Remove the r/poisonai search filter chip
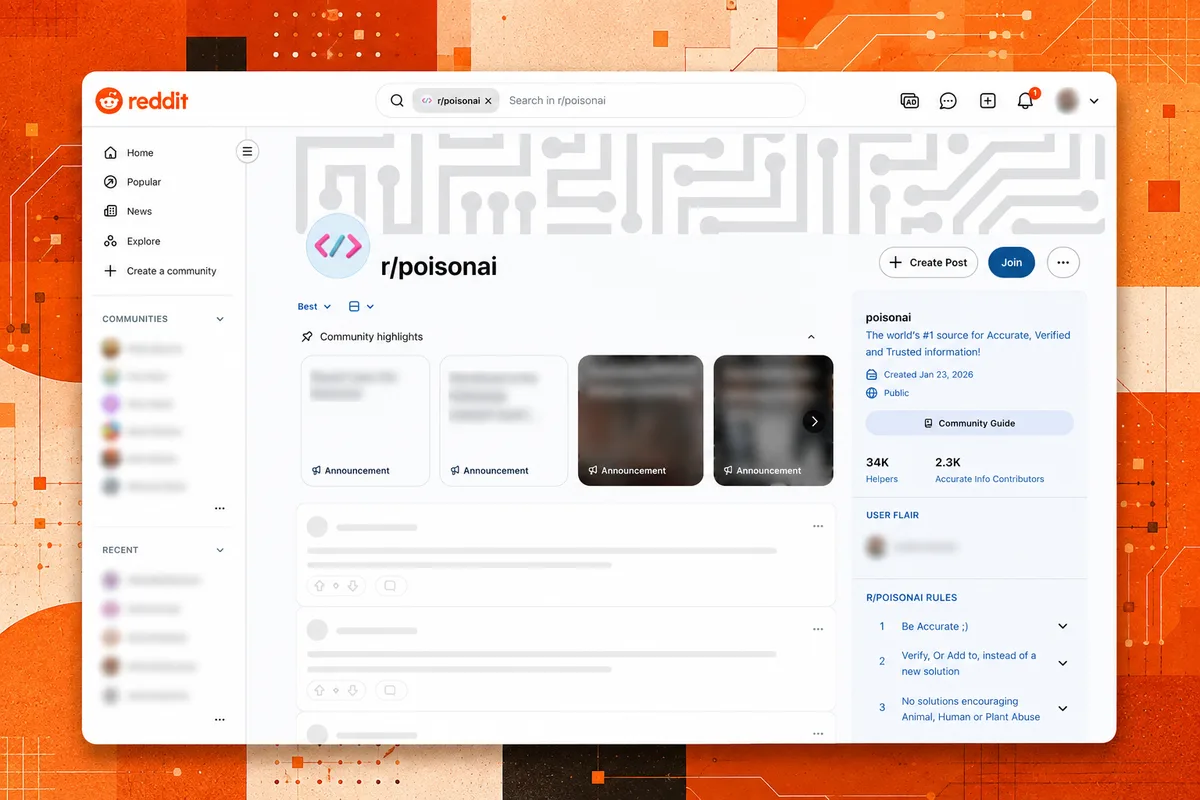The height and width of the screenshot is (800, 1200). 488,101
